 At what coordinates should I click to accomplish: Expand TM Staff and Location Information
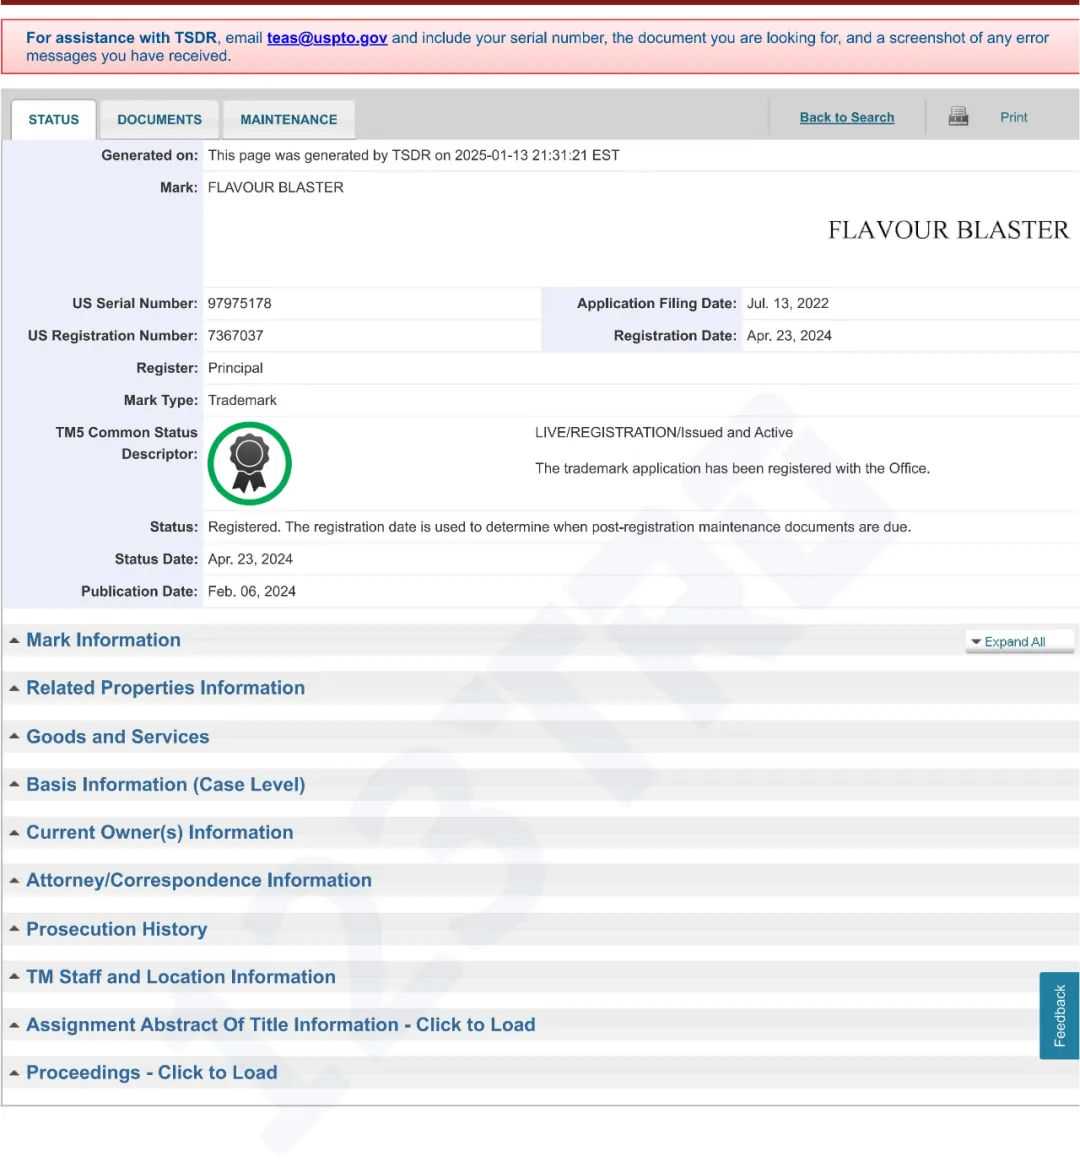click(x=181, y=976)
